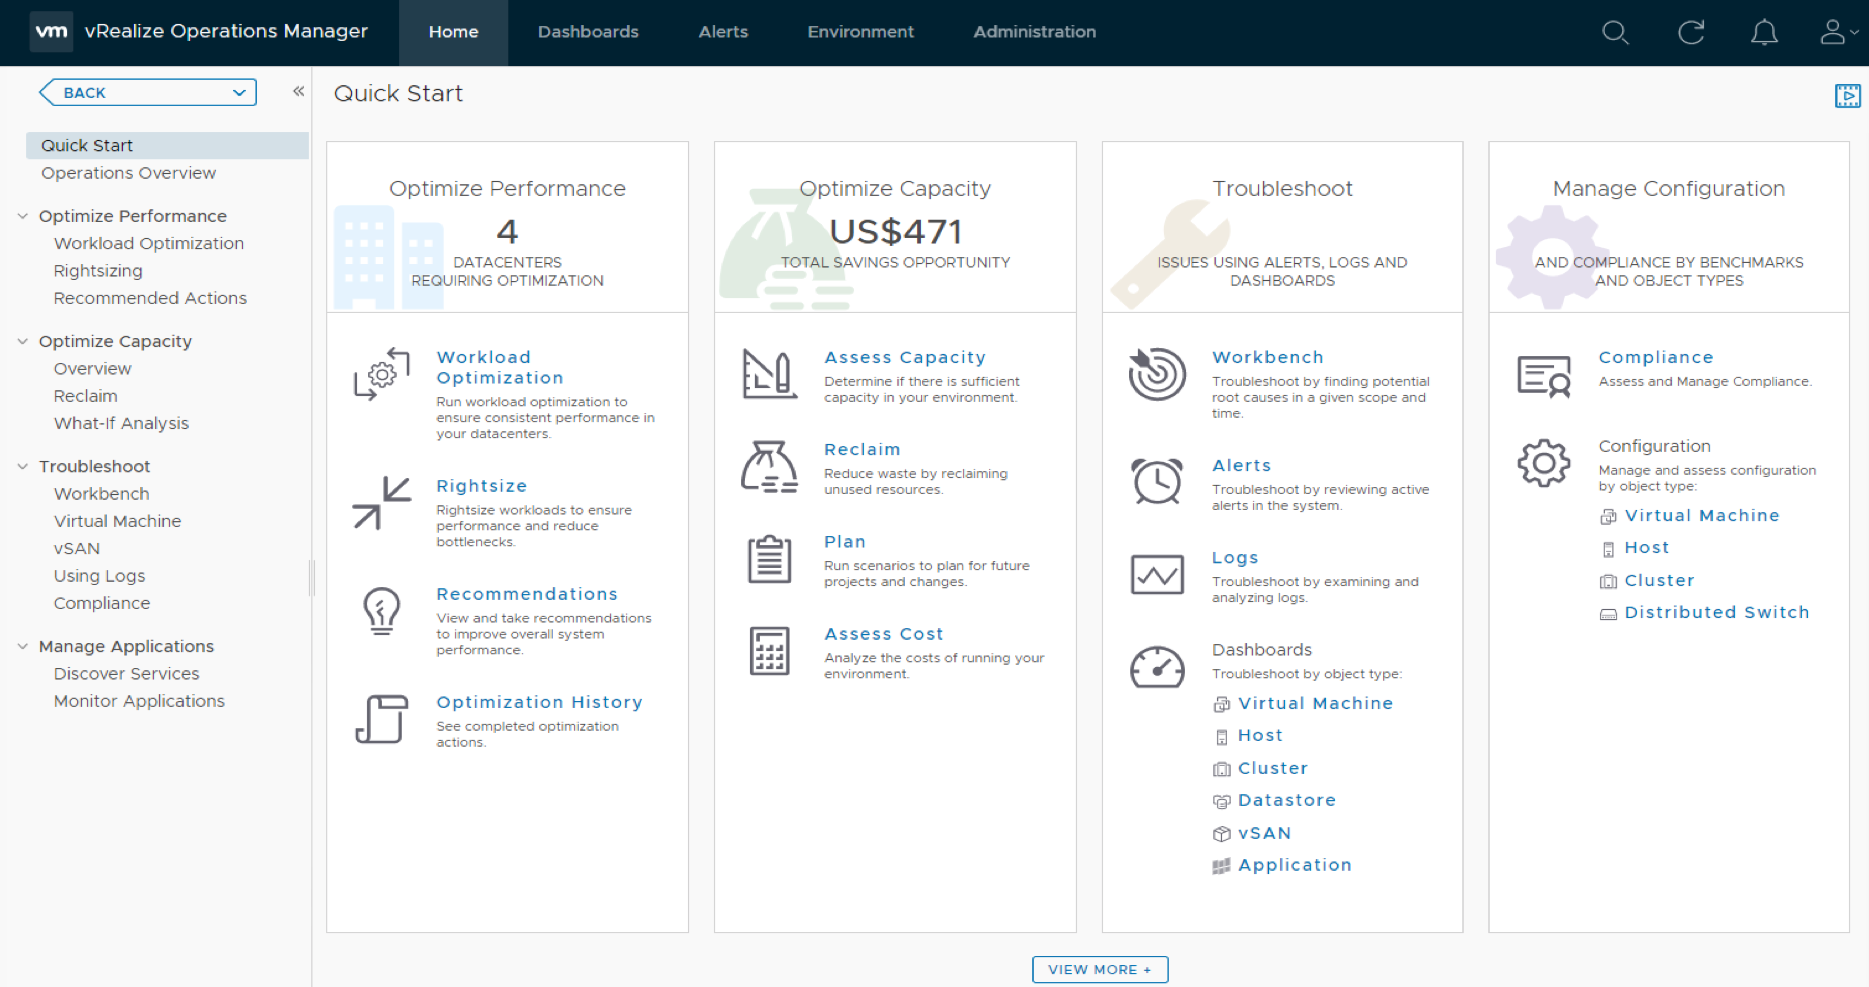This screenshot has height=987, width=1869.
Task: Select vSAN in sidebar tree
Action: (77, 549)
